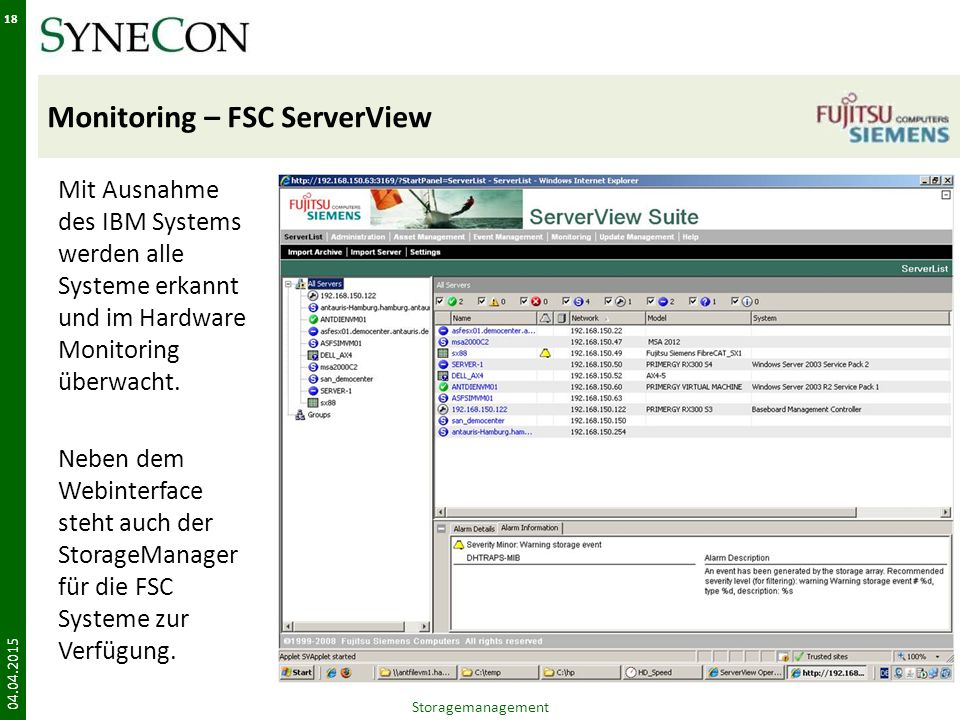The image size is (960, 720).
Task: Toggle the blue minus status filter checkbox
Action: (x=650, y=301)
